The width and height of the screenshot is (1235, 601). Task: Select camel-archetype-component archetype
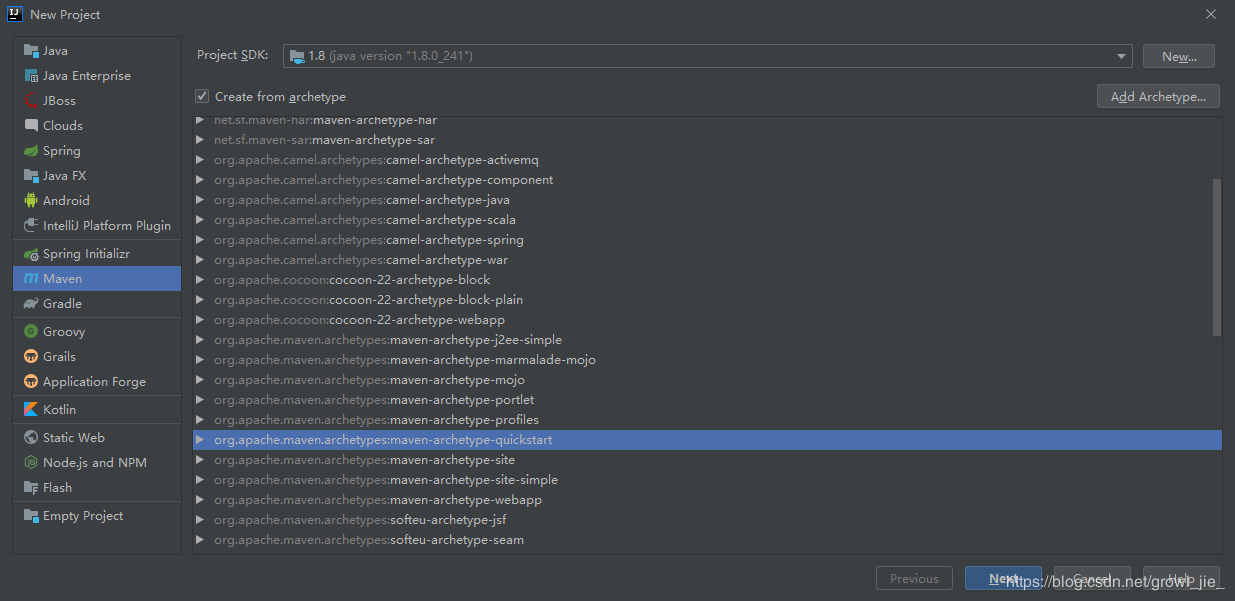click(707, 180)
